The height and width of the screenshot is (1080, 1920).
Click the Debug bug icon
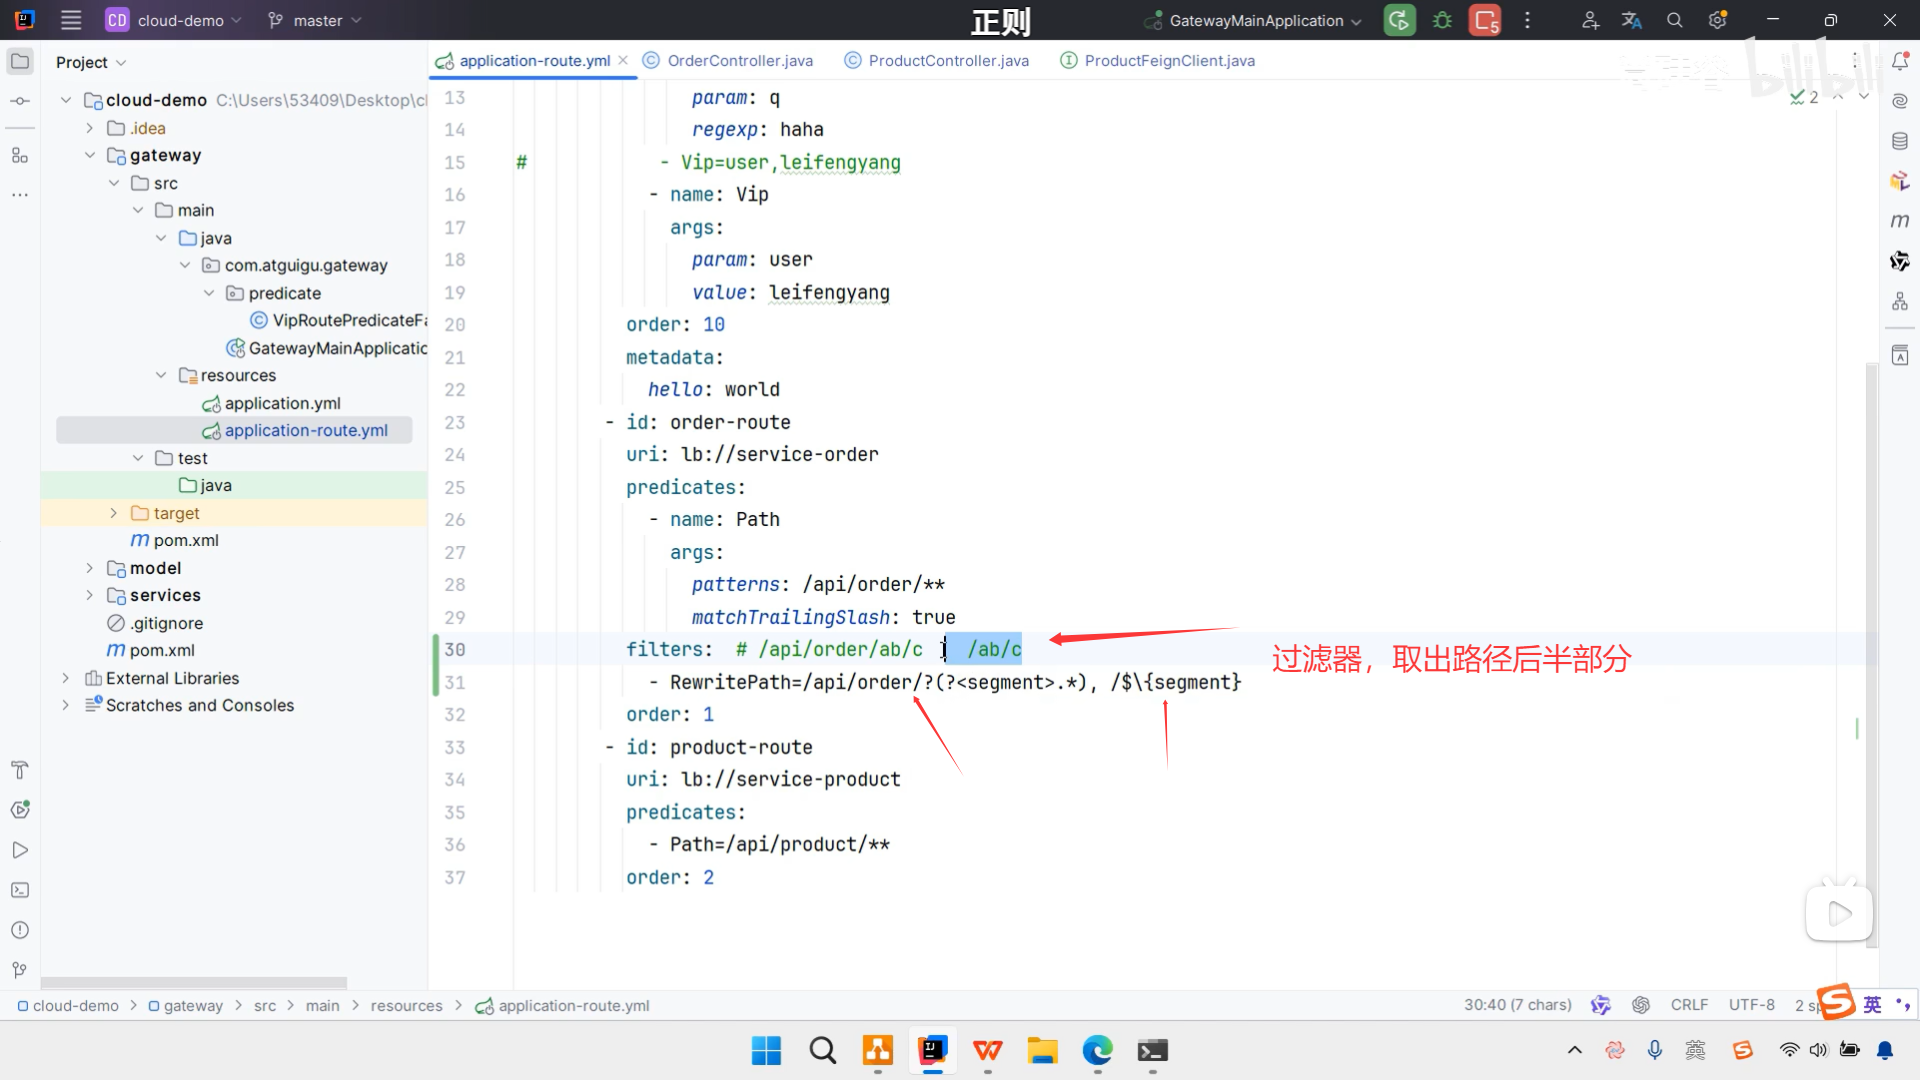pos(1442,20)
